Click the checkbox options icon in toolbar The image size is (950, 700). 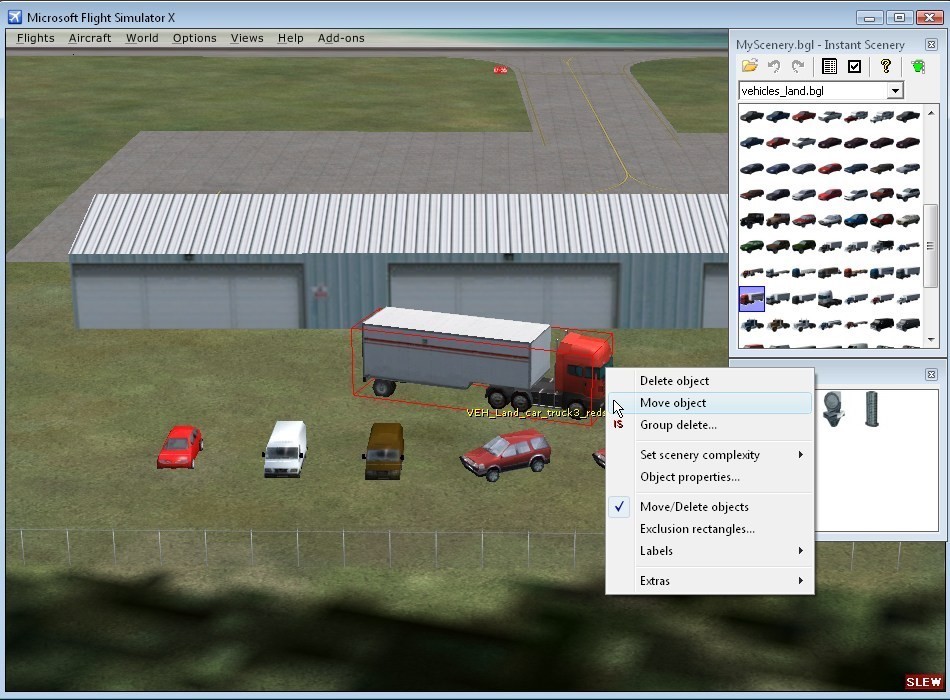tap(854, 67)
